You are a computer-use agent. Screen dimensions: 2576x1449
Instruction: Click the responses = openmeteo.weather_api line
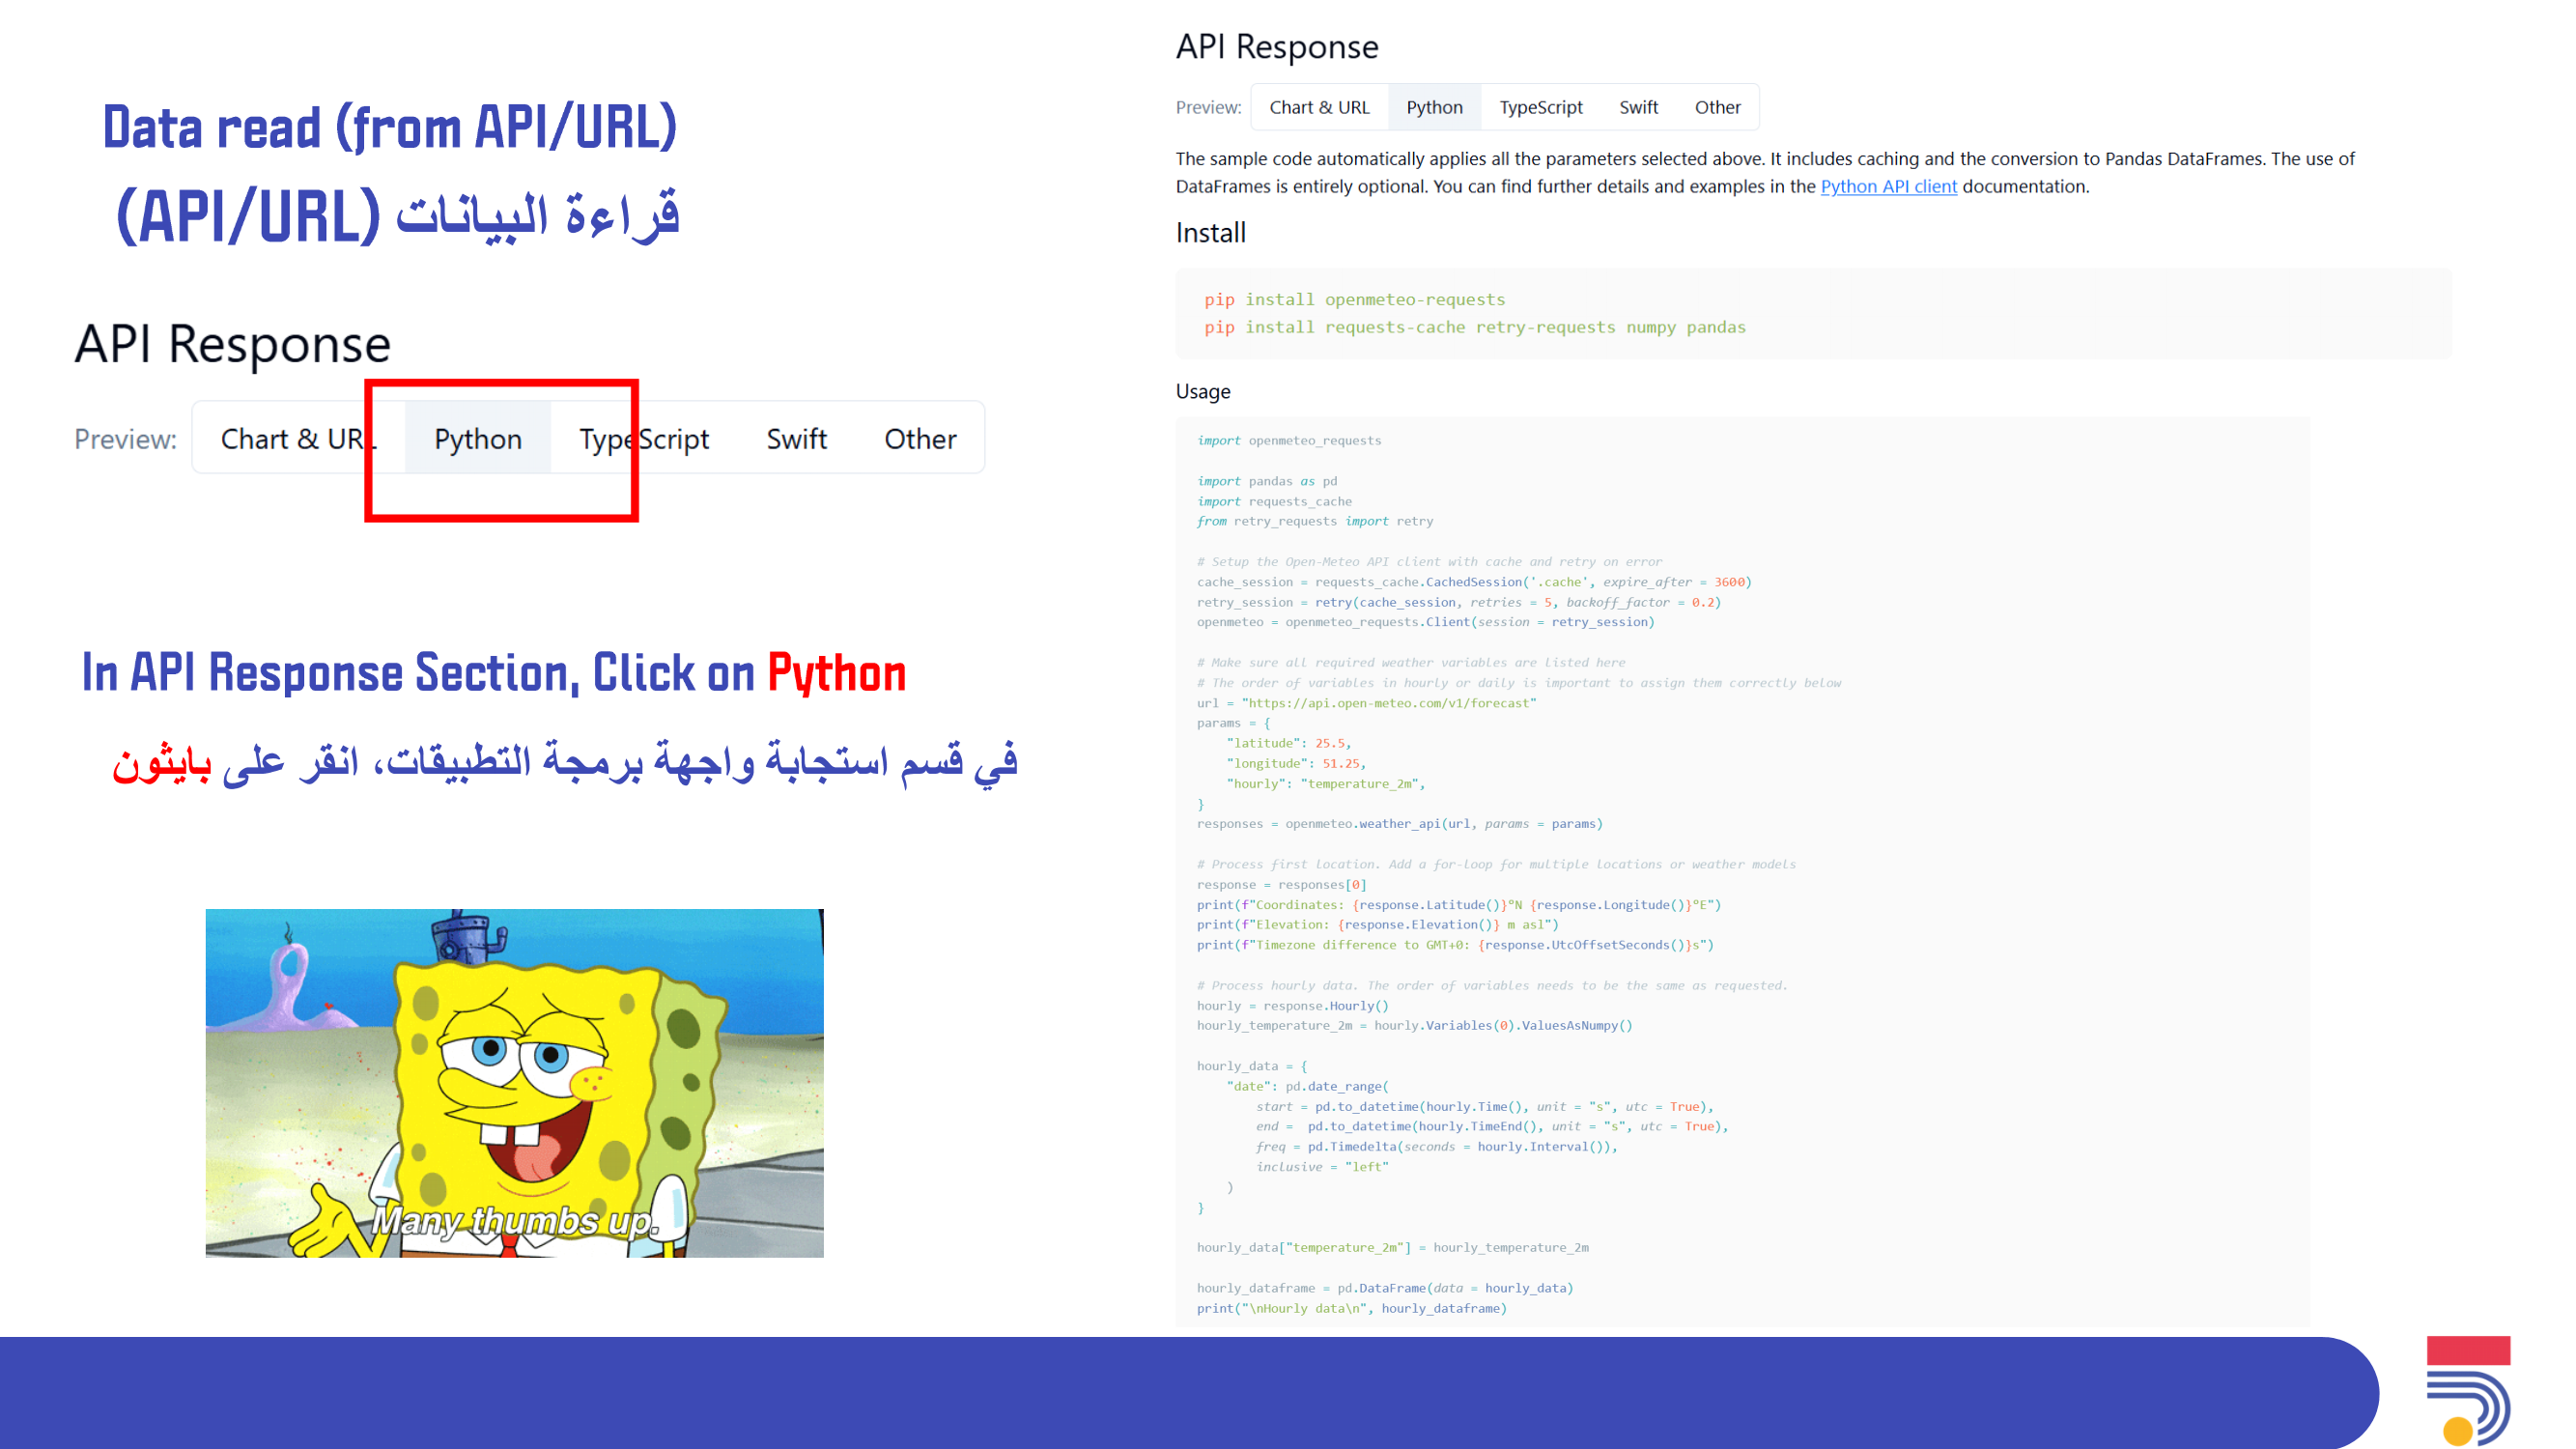[x=1400, y=824]
